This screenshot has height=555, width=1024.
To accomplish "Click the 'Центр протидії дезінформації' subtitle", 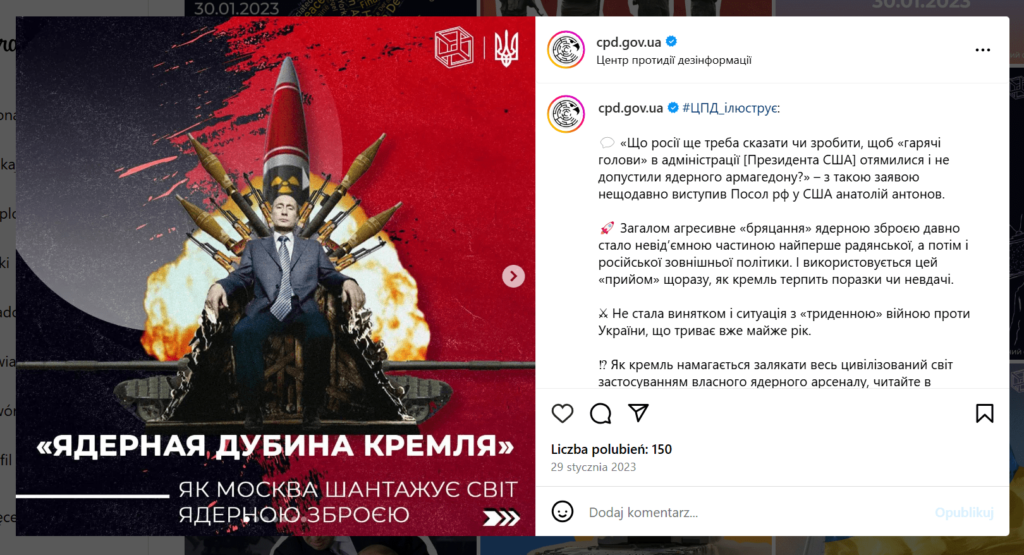I will pos(673,60).
